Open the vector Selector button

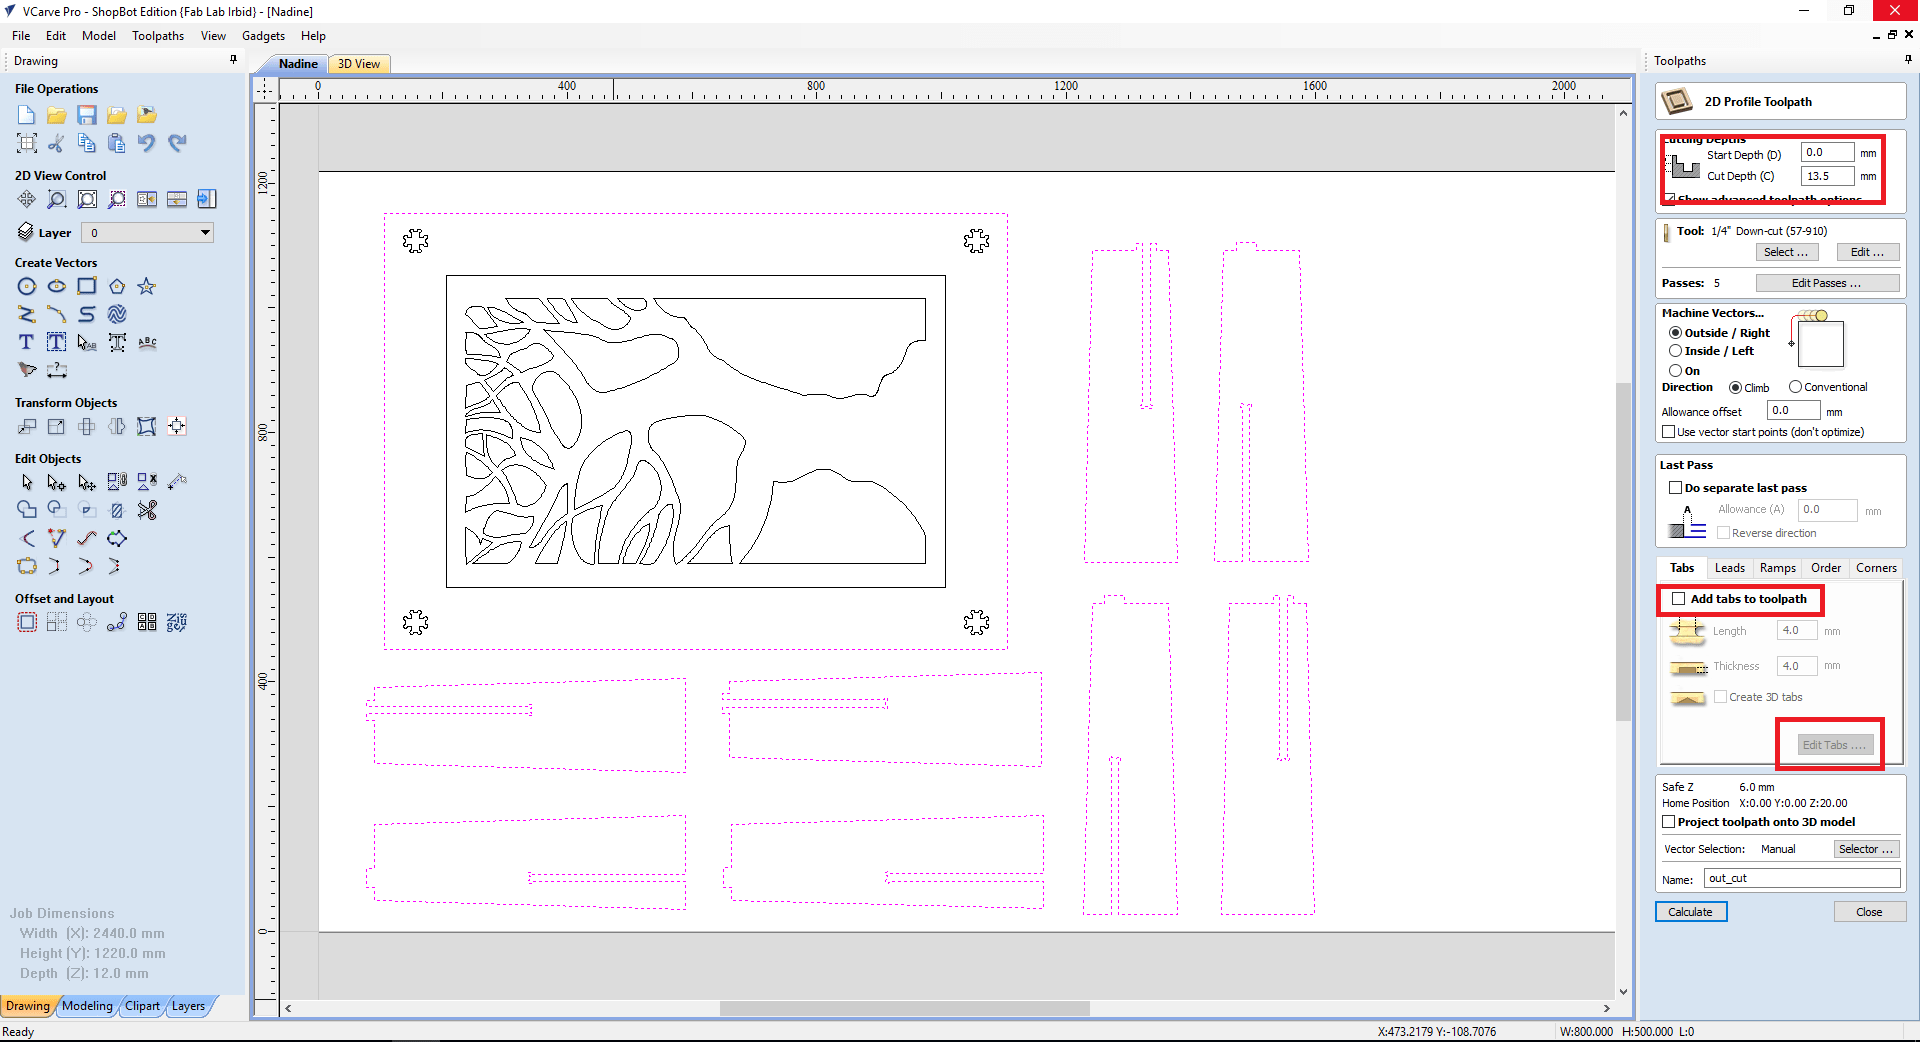pos(1866,849)
